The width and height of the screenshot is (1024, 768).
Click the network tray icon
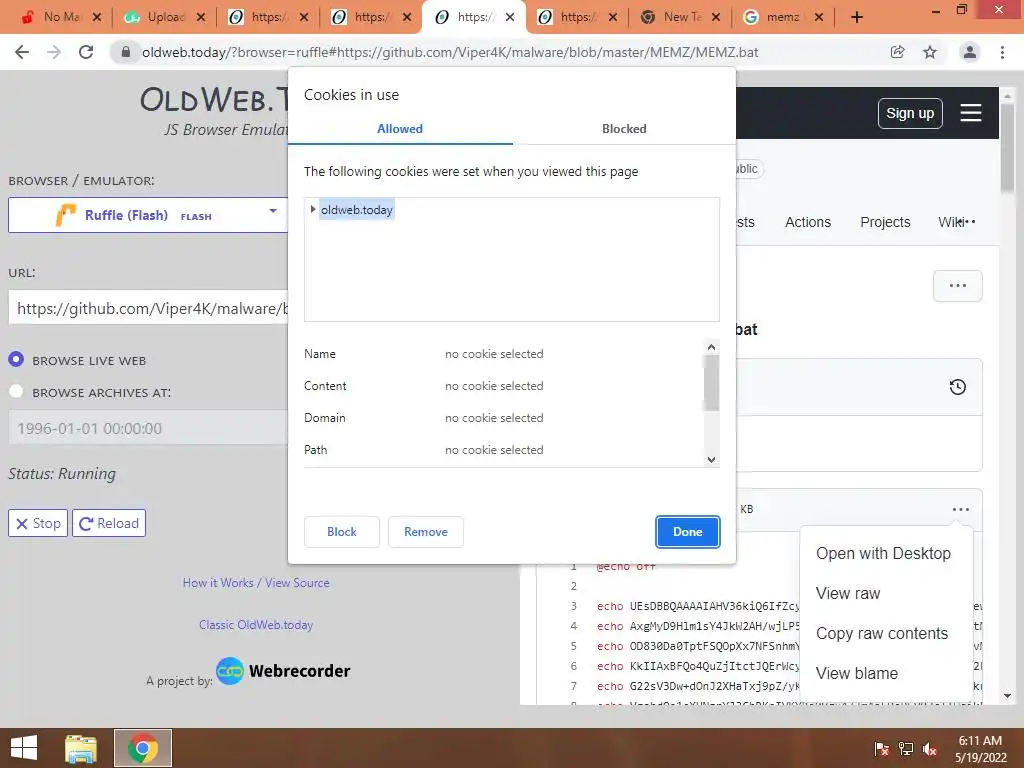(906, 749)
